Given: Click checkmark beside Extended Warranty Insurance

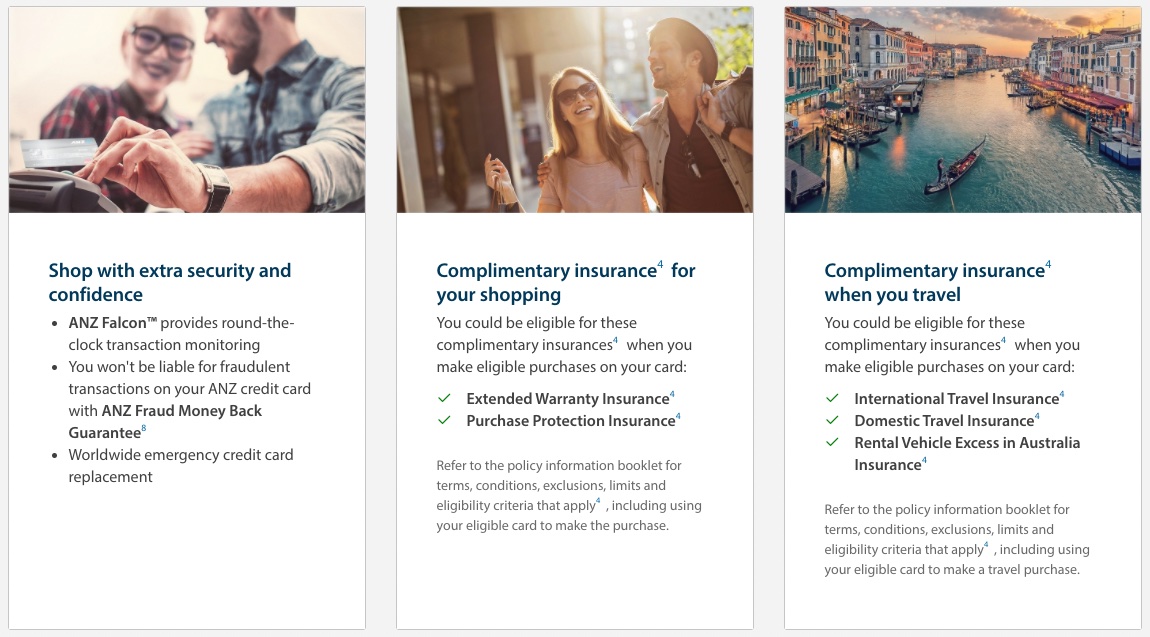Looking at the screenshot, I should pyautogui.click(x=444, y=399).
